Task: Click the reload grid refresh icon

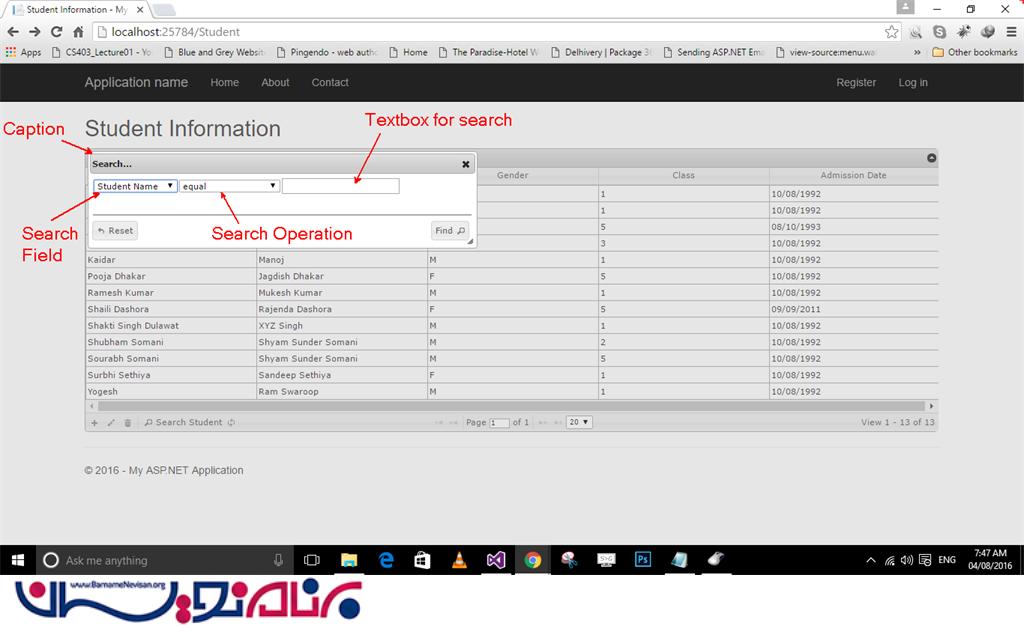Action: (x=231, y=423)
